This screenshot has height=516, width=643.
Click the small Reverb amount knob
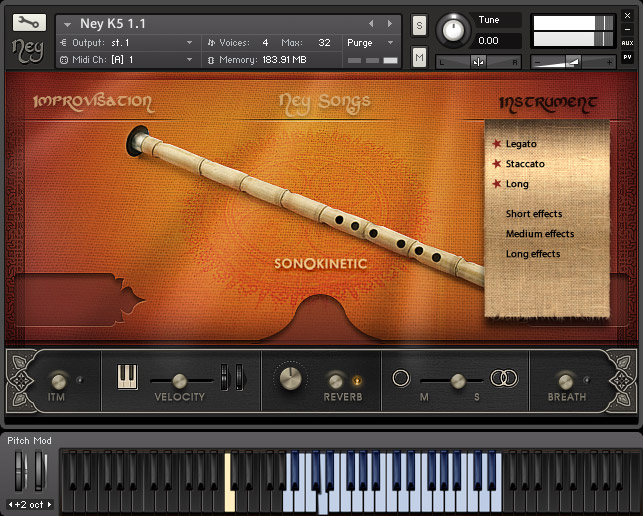tap(335, 381)
